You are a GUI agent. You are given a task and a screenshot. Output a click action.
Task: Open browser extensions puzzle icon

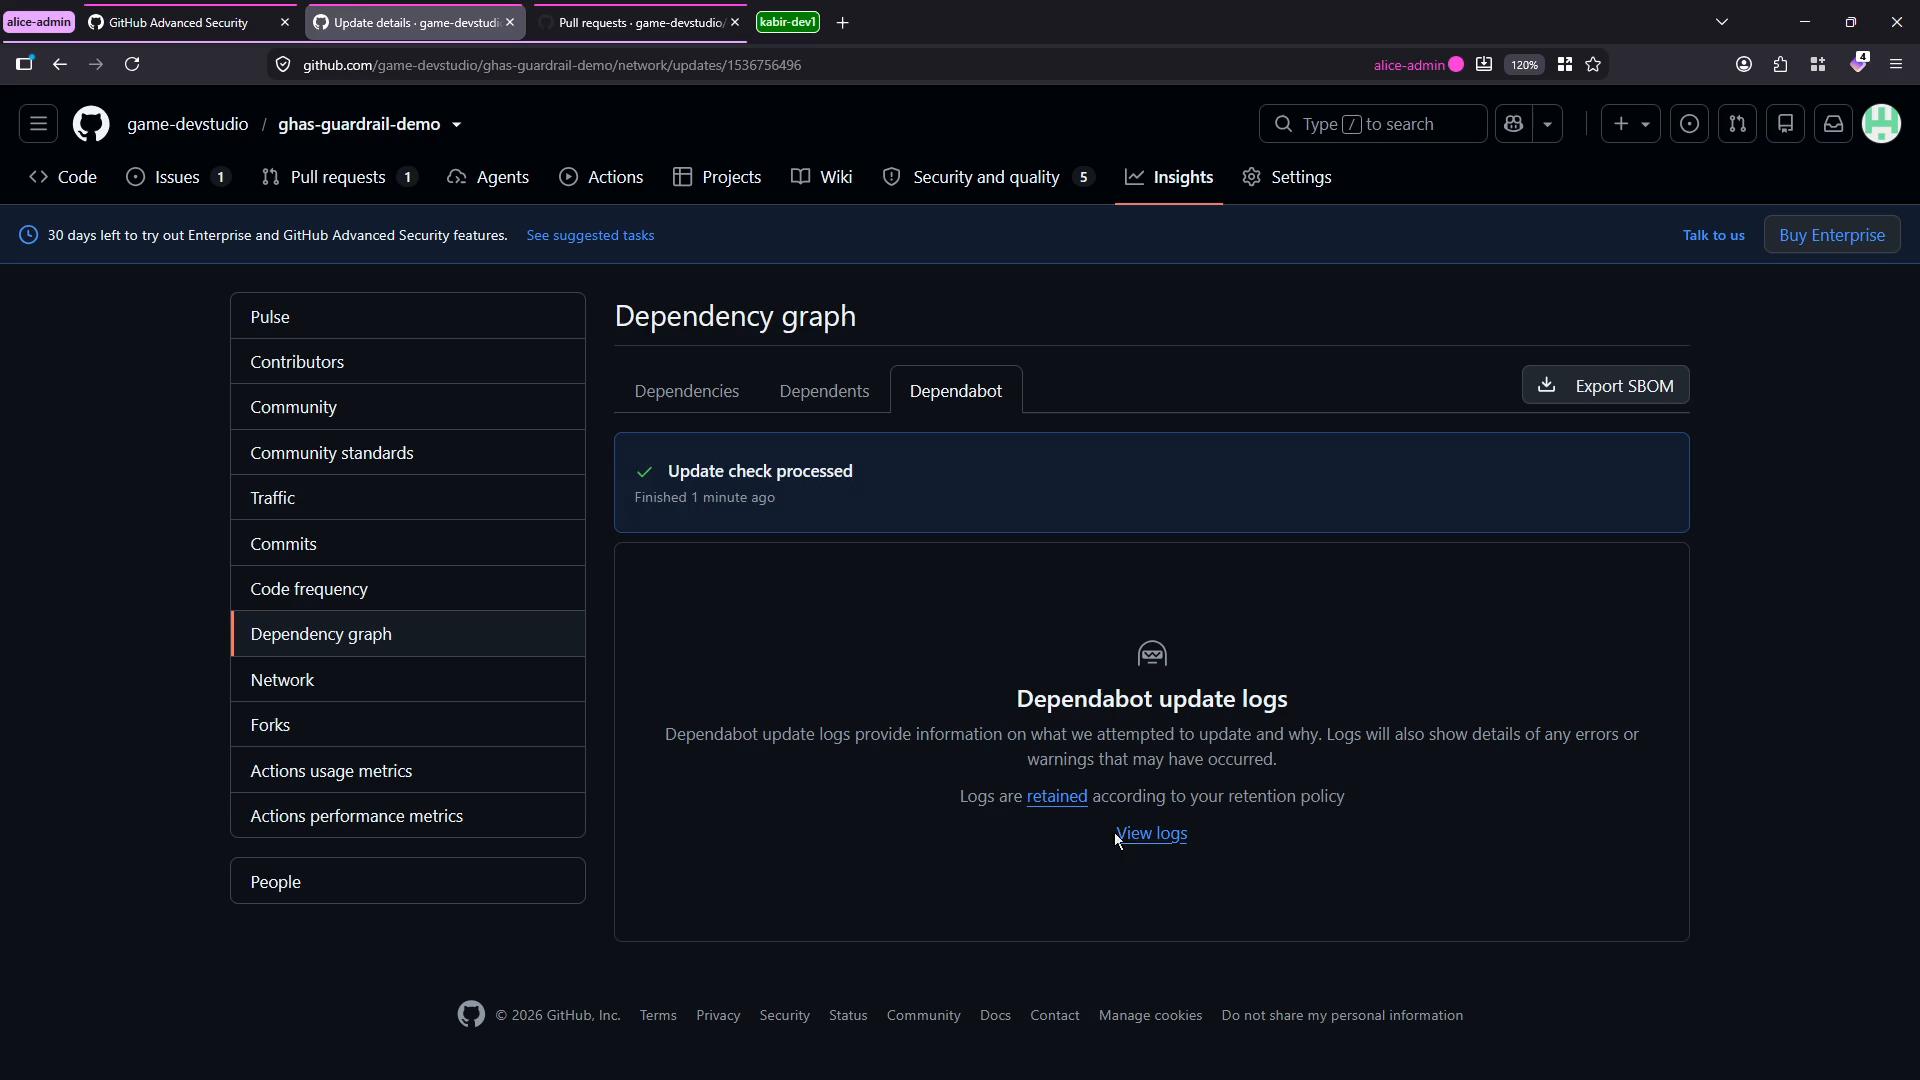tap(1780, 64)
